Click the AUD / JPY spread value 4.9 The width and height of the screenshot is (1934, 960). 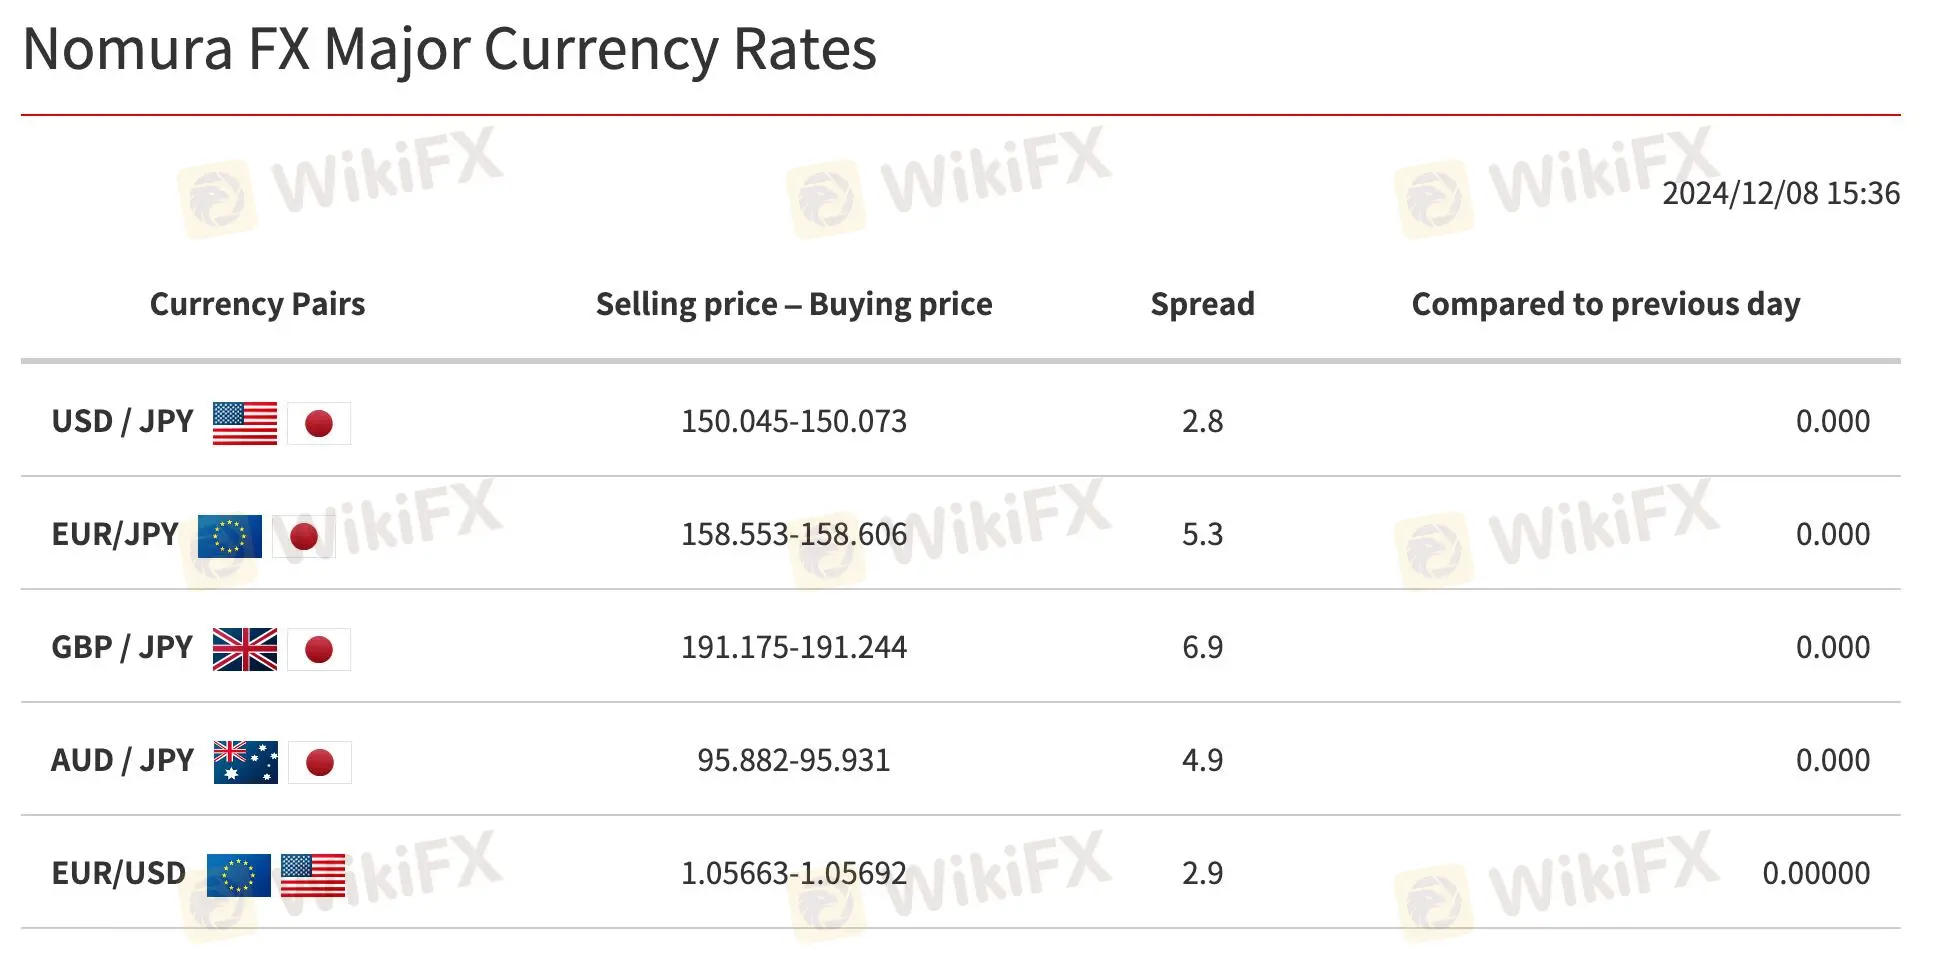1202,760
